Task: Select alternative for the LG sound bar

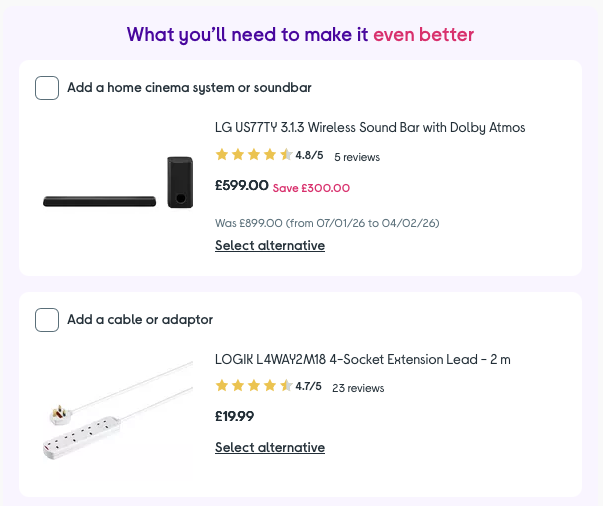Action: pyautogui.click(x=270, y=246)
